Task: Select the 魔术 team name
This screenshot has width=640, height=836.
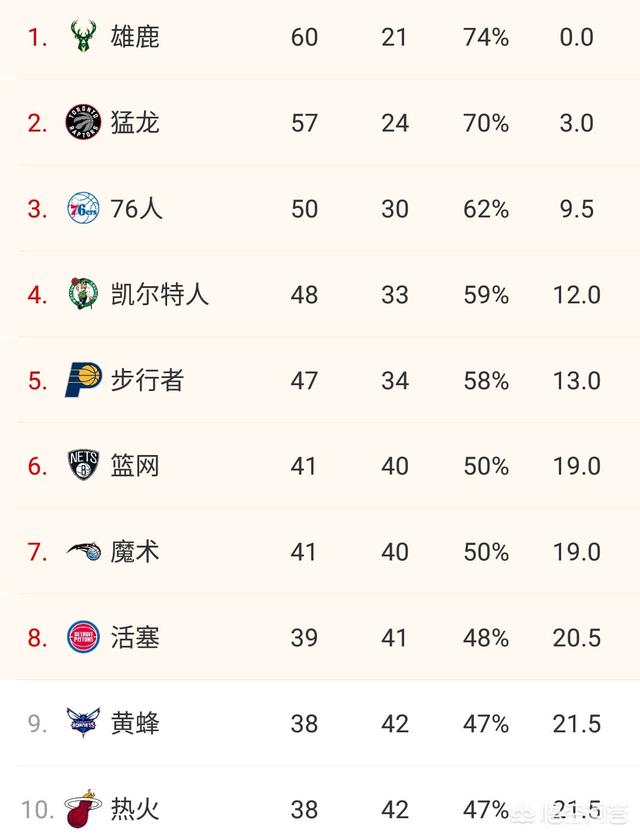Action: pos(135,552)
